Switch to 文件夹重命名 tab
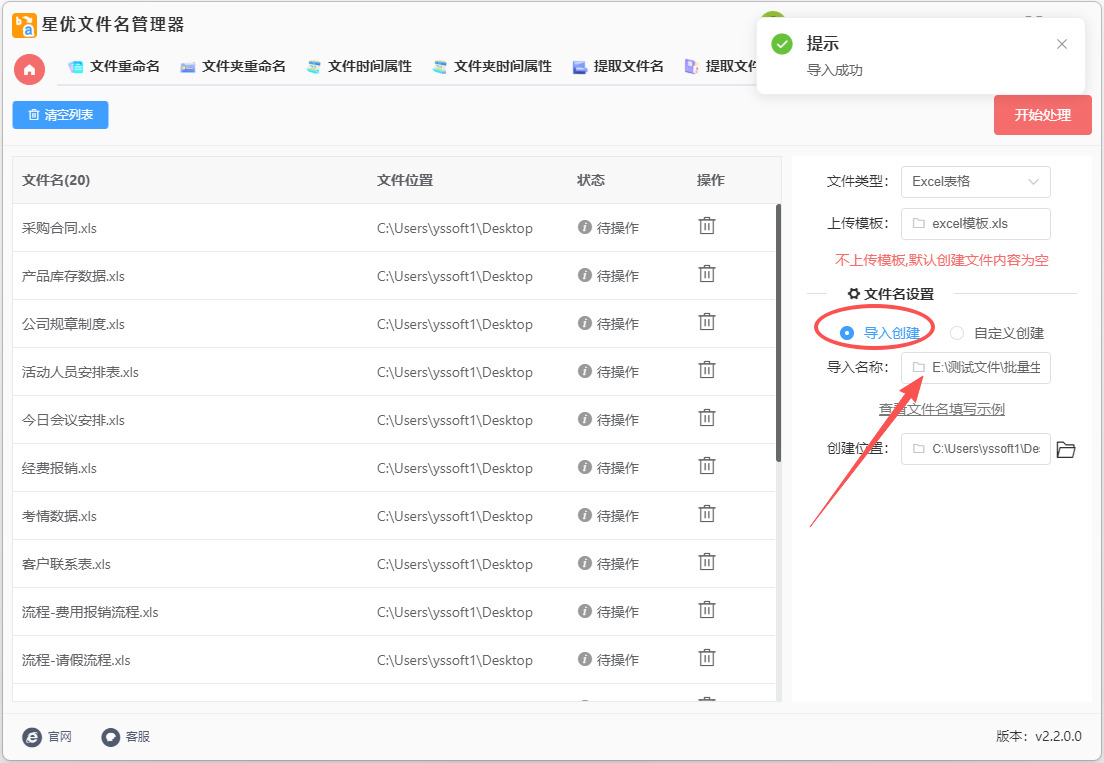 233,67
